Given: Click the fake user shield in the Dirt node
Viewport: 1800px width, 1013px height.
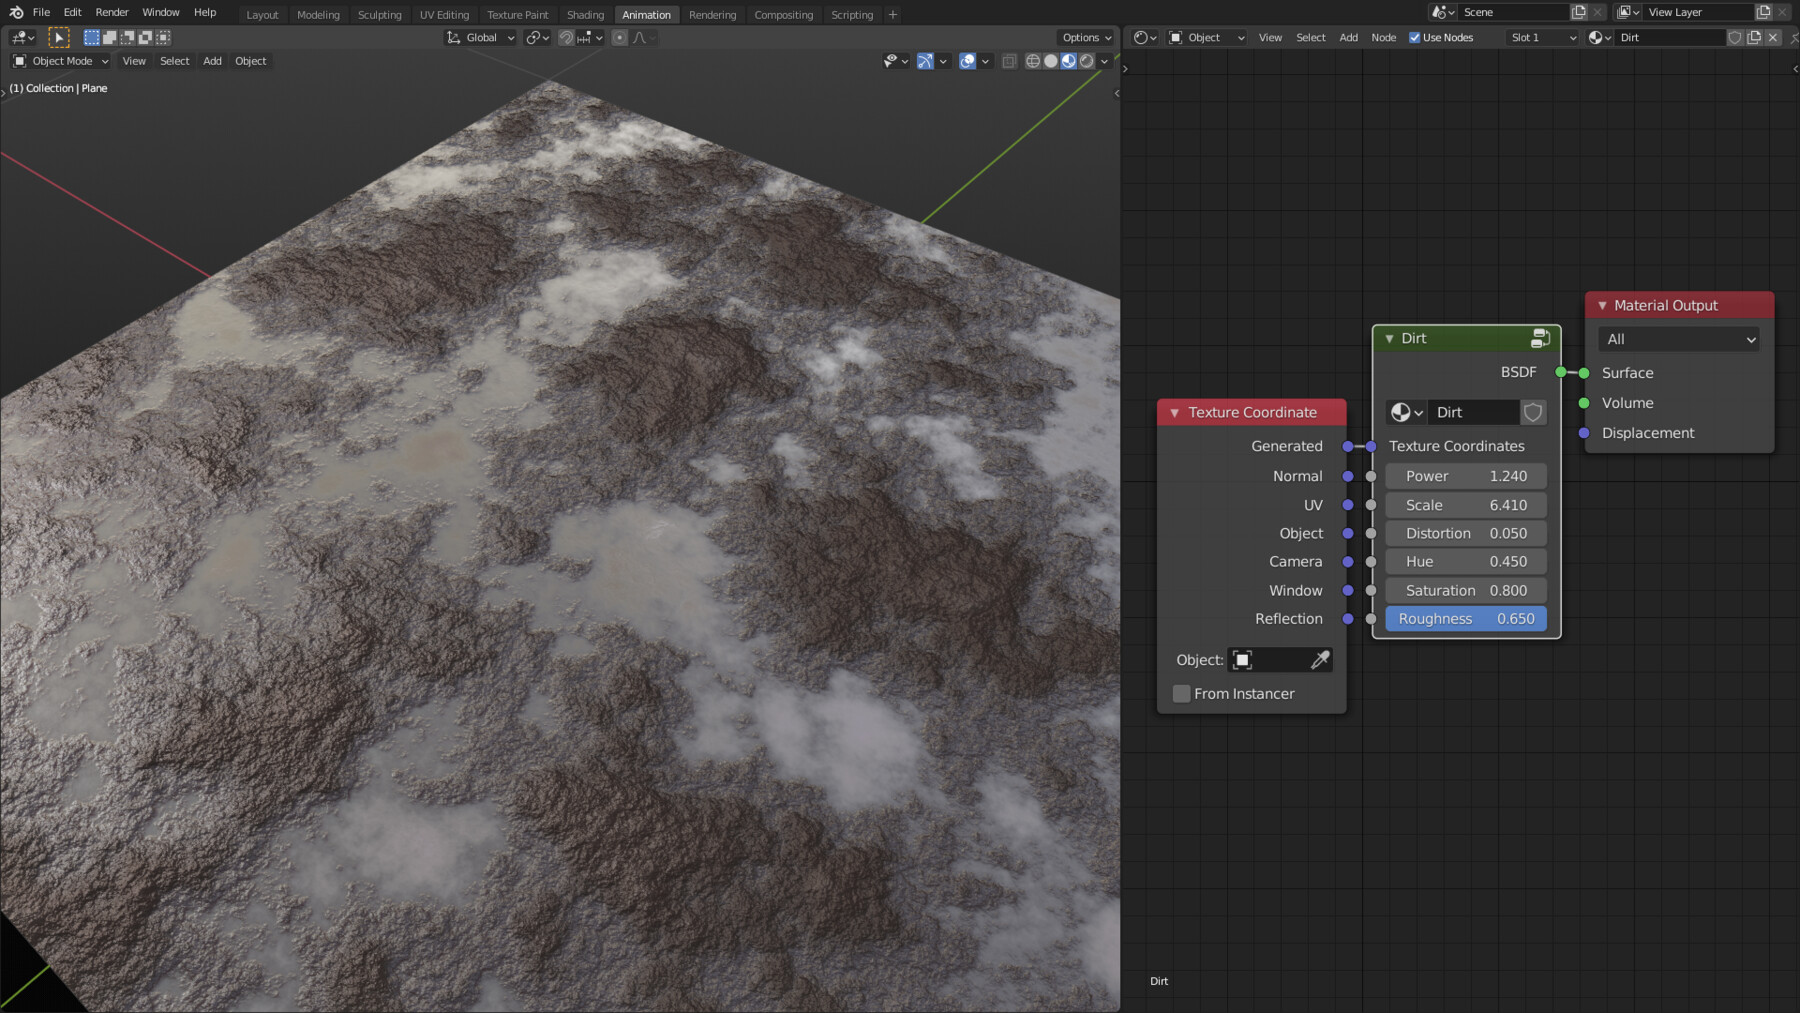Looking at the screenshot, I should 1532,412.
